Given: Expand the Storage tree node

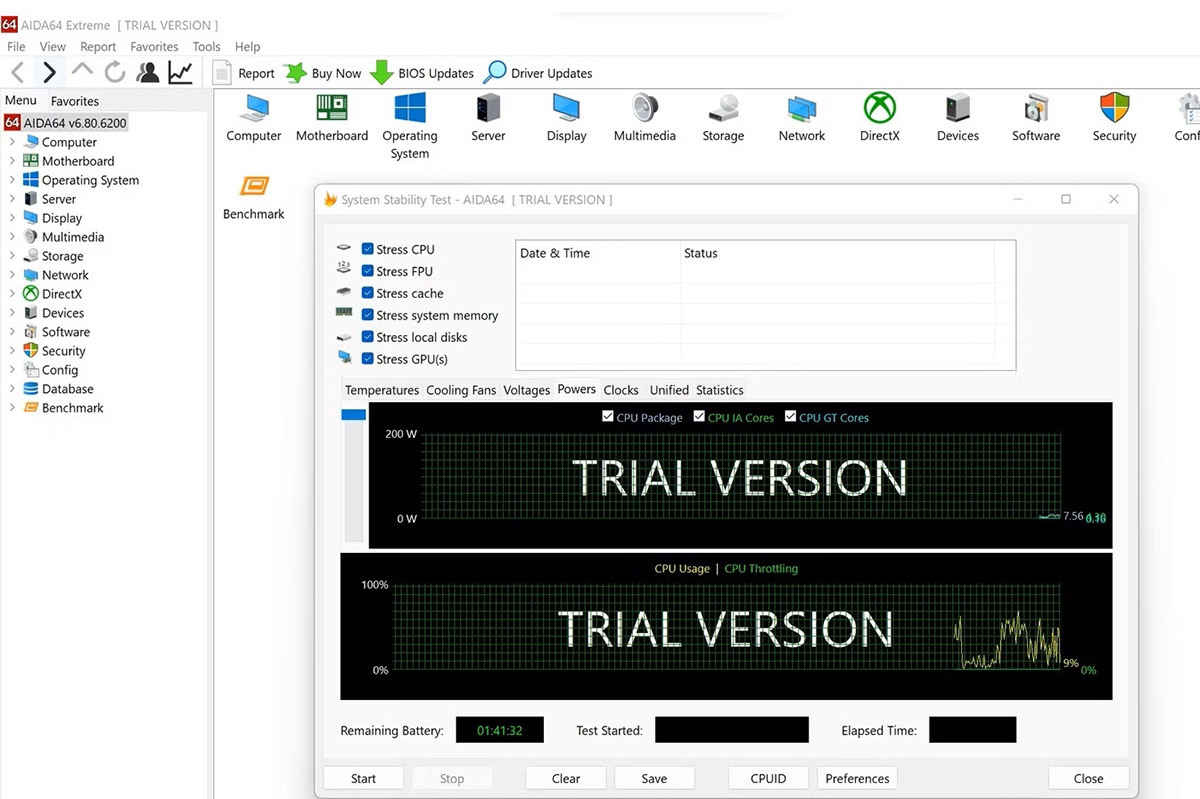Looking at the screenshot, I should pyautogui.click(x=12, y=256).
